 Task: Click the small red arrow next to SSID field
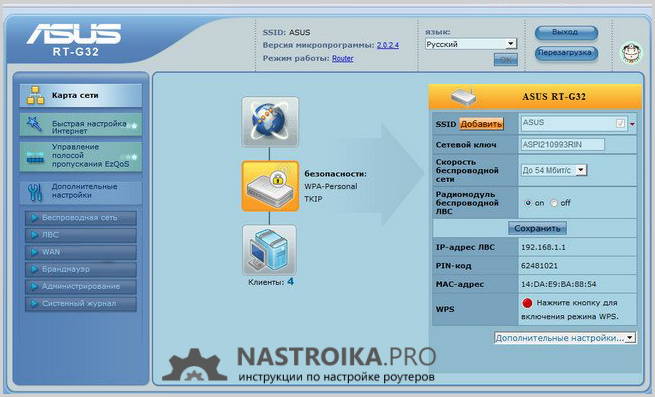tap(632, 124)
